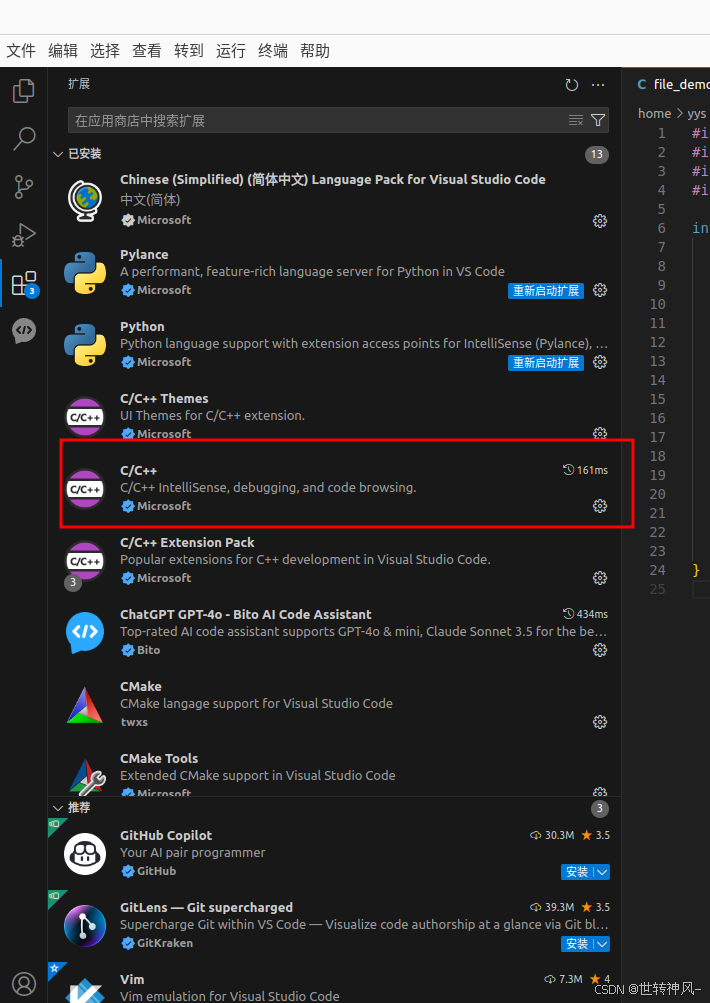The image size is (710, 1003).
Task: Open the Bito chat view icon
Action: (24, 331)
